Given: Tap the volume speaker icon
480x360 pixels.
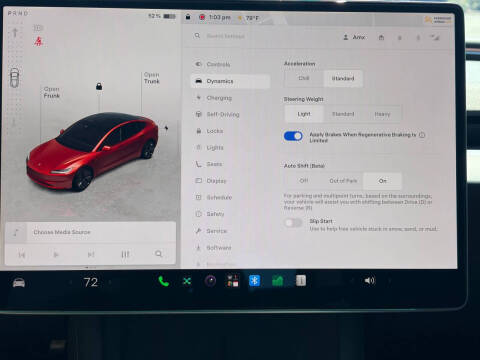Looking at the screenshot, I should 369,281.
